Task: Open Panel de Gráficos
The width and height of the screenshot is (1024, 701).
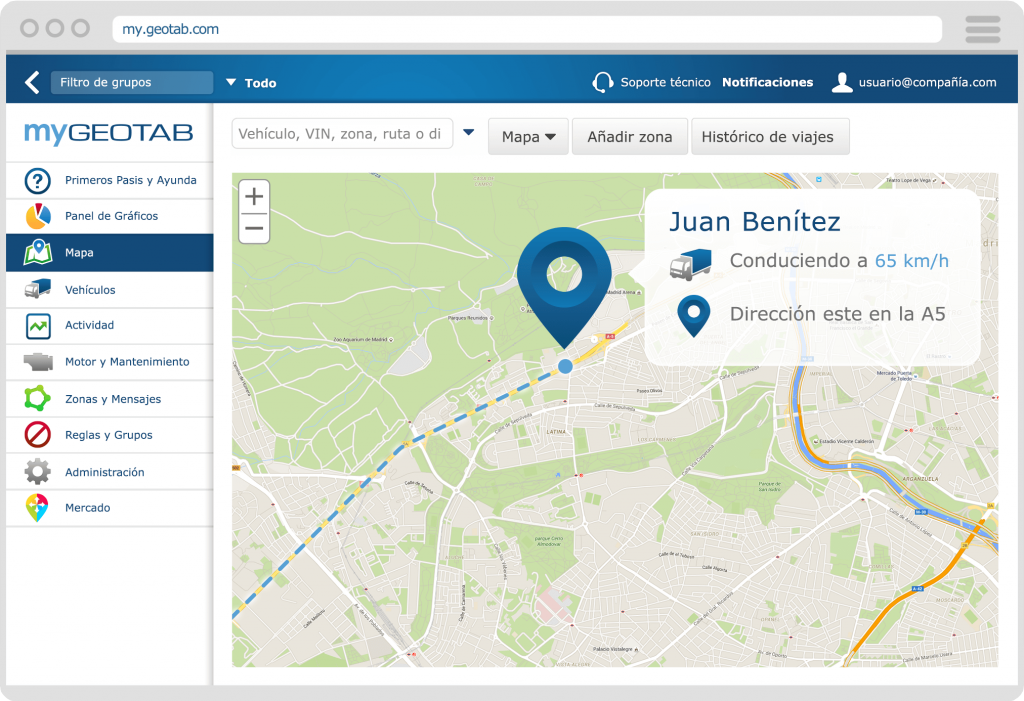Action: [x=110, y=216]
